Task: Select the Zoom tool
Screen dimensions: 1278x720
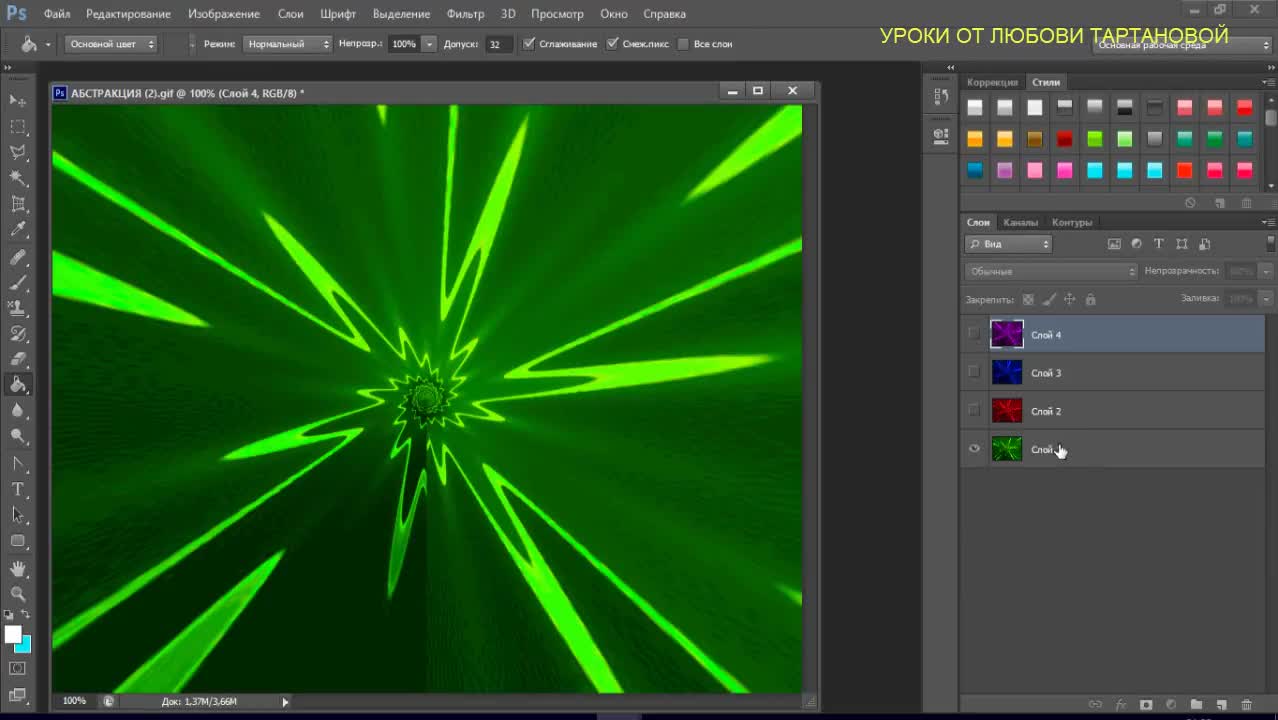Action: pyautogui.click(x=18, y=593)
